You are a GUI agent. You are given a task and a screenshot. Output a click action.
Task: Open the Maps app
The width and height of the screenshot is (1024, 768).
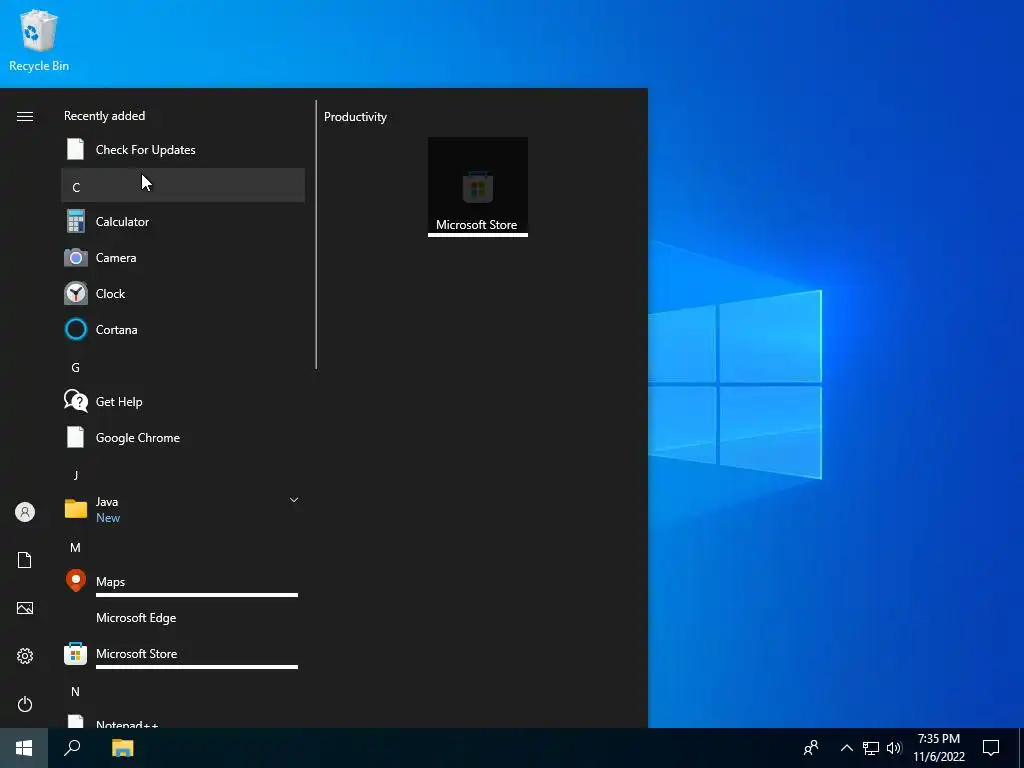pos(183,581)
